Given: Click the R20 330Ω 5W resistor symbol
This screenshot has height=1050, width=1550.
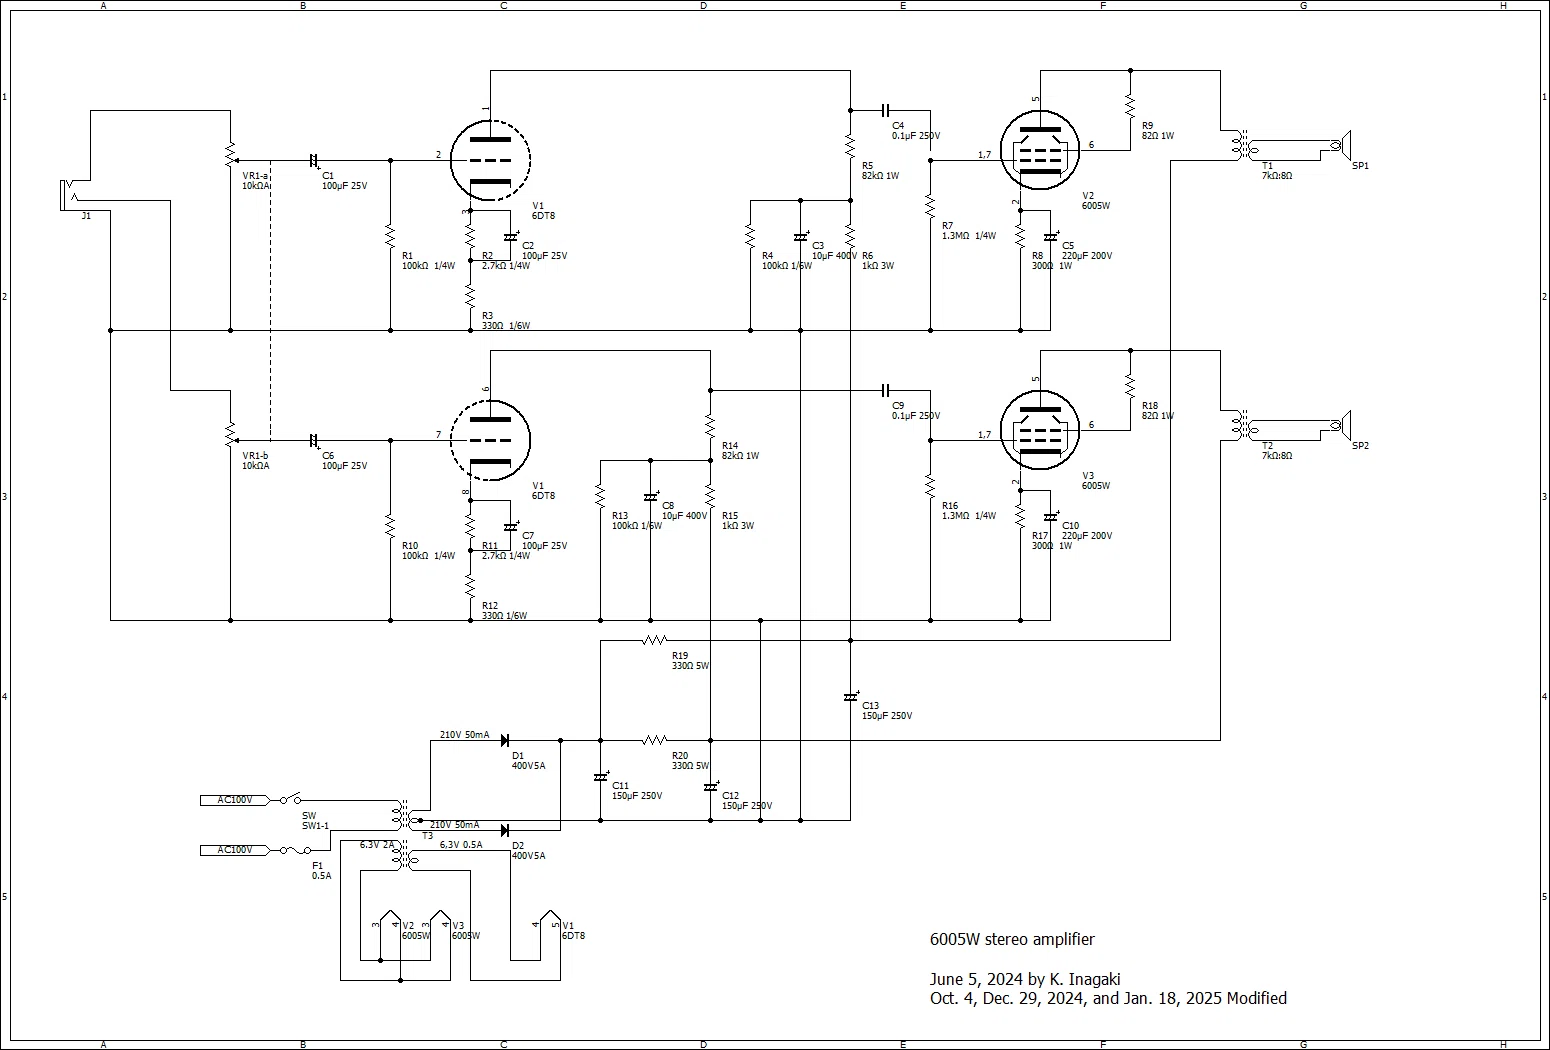Looking at the screenshot, I should (655, 740).
